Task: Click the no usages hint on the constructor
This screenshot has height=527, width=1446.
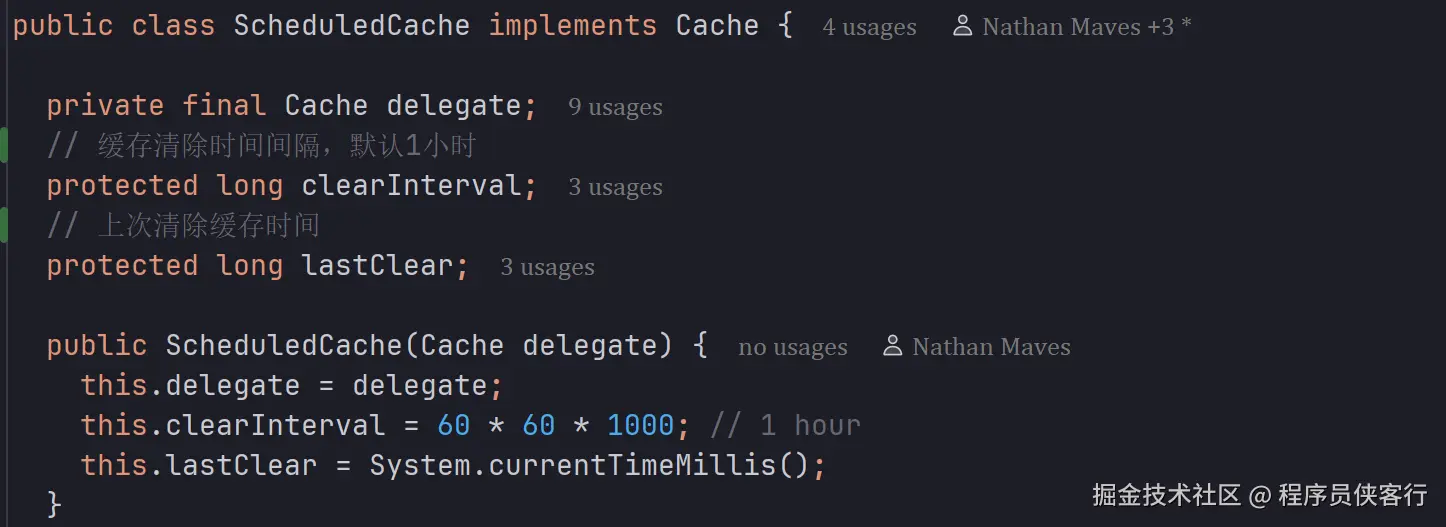Action: click(x=792, y=347)
